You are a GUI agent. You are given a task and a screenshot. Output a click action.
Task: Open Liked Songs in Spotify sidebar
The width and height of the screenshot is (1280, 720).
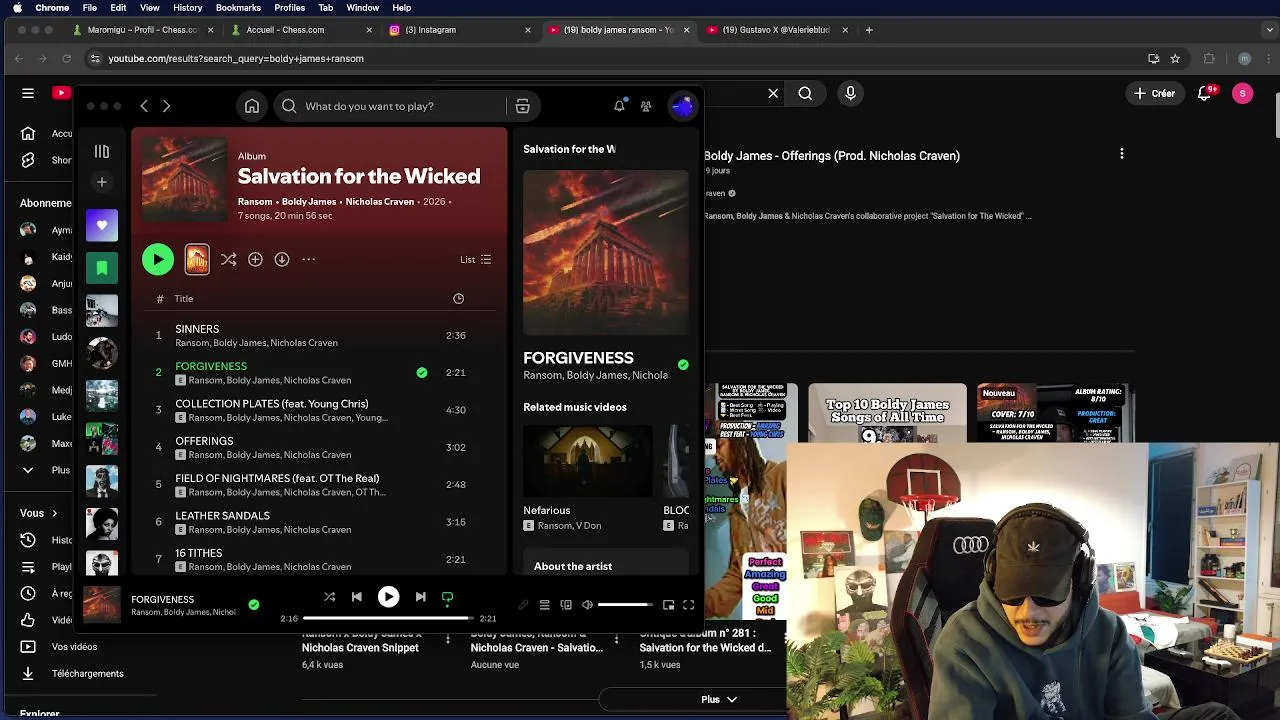101,225
